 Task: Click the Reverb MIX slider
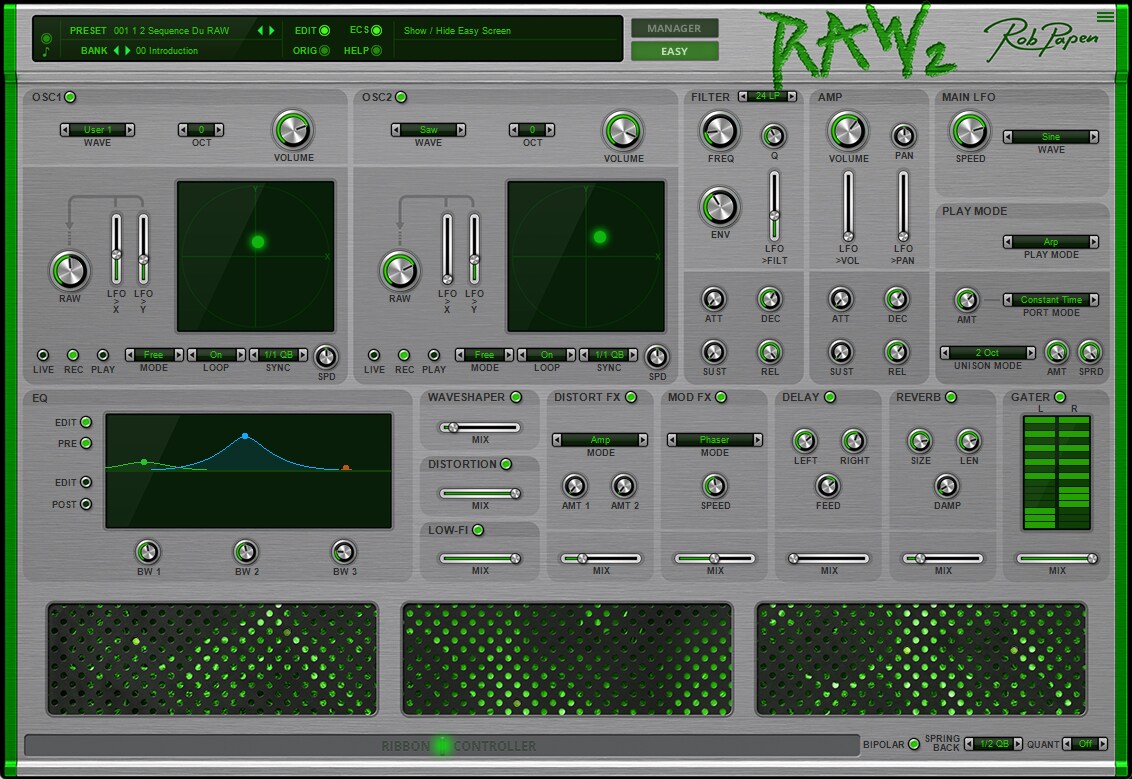pyautogui.click(x=943, y=558)
